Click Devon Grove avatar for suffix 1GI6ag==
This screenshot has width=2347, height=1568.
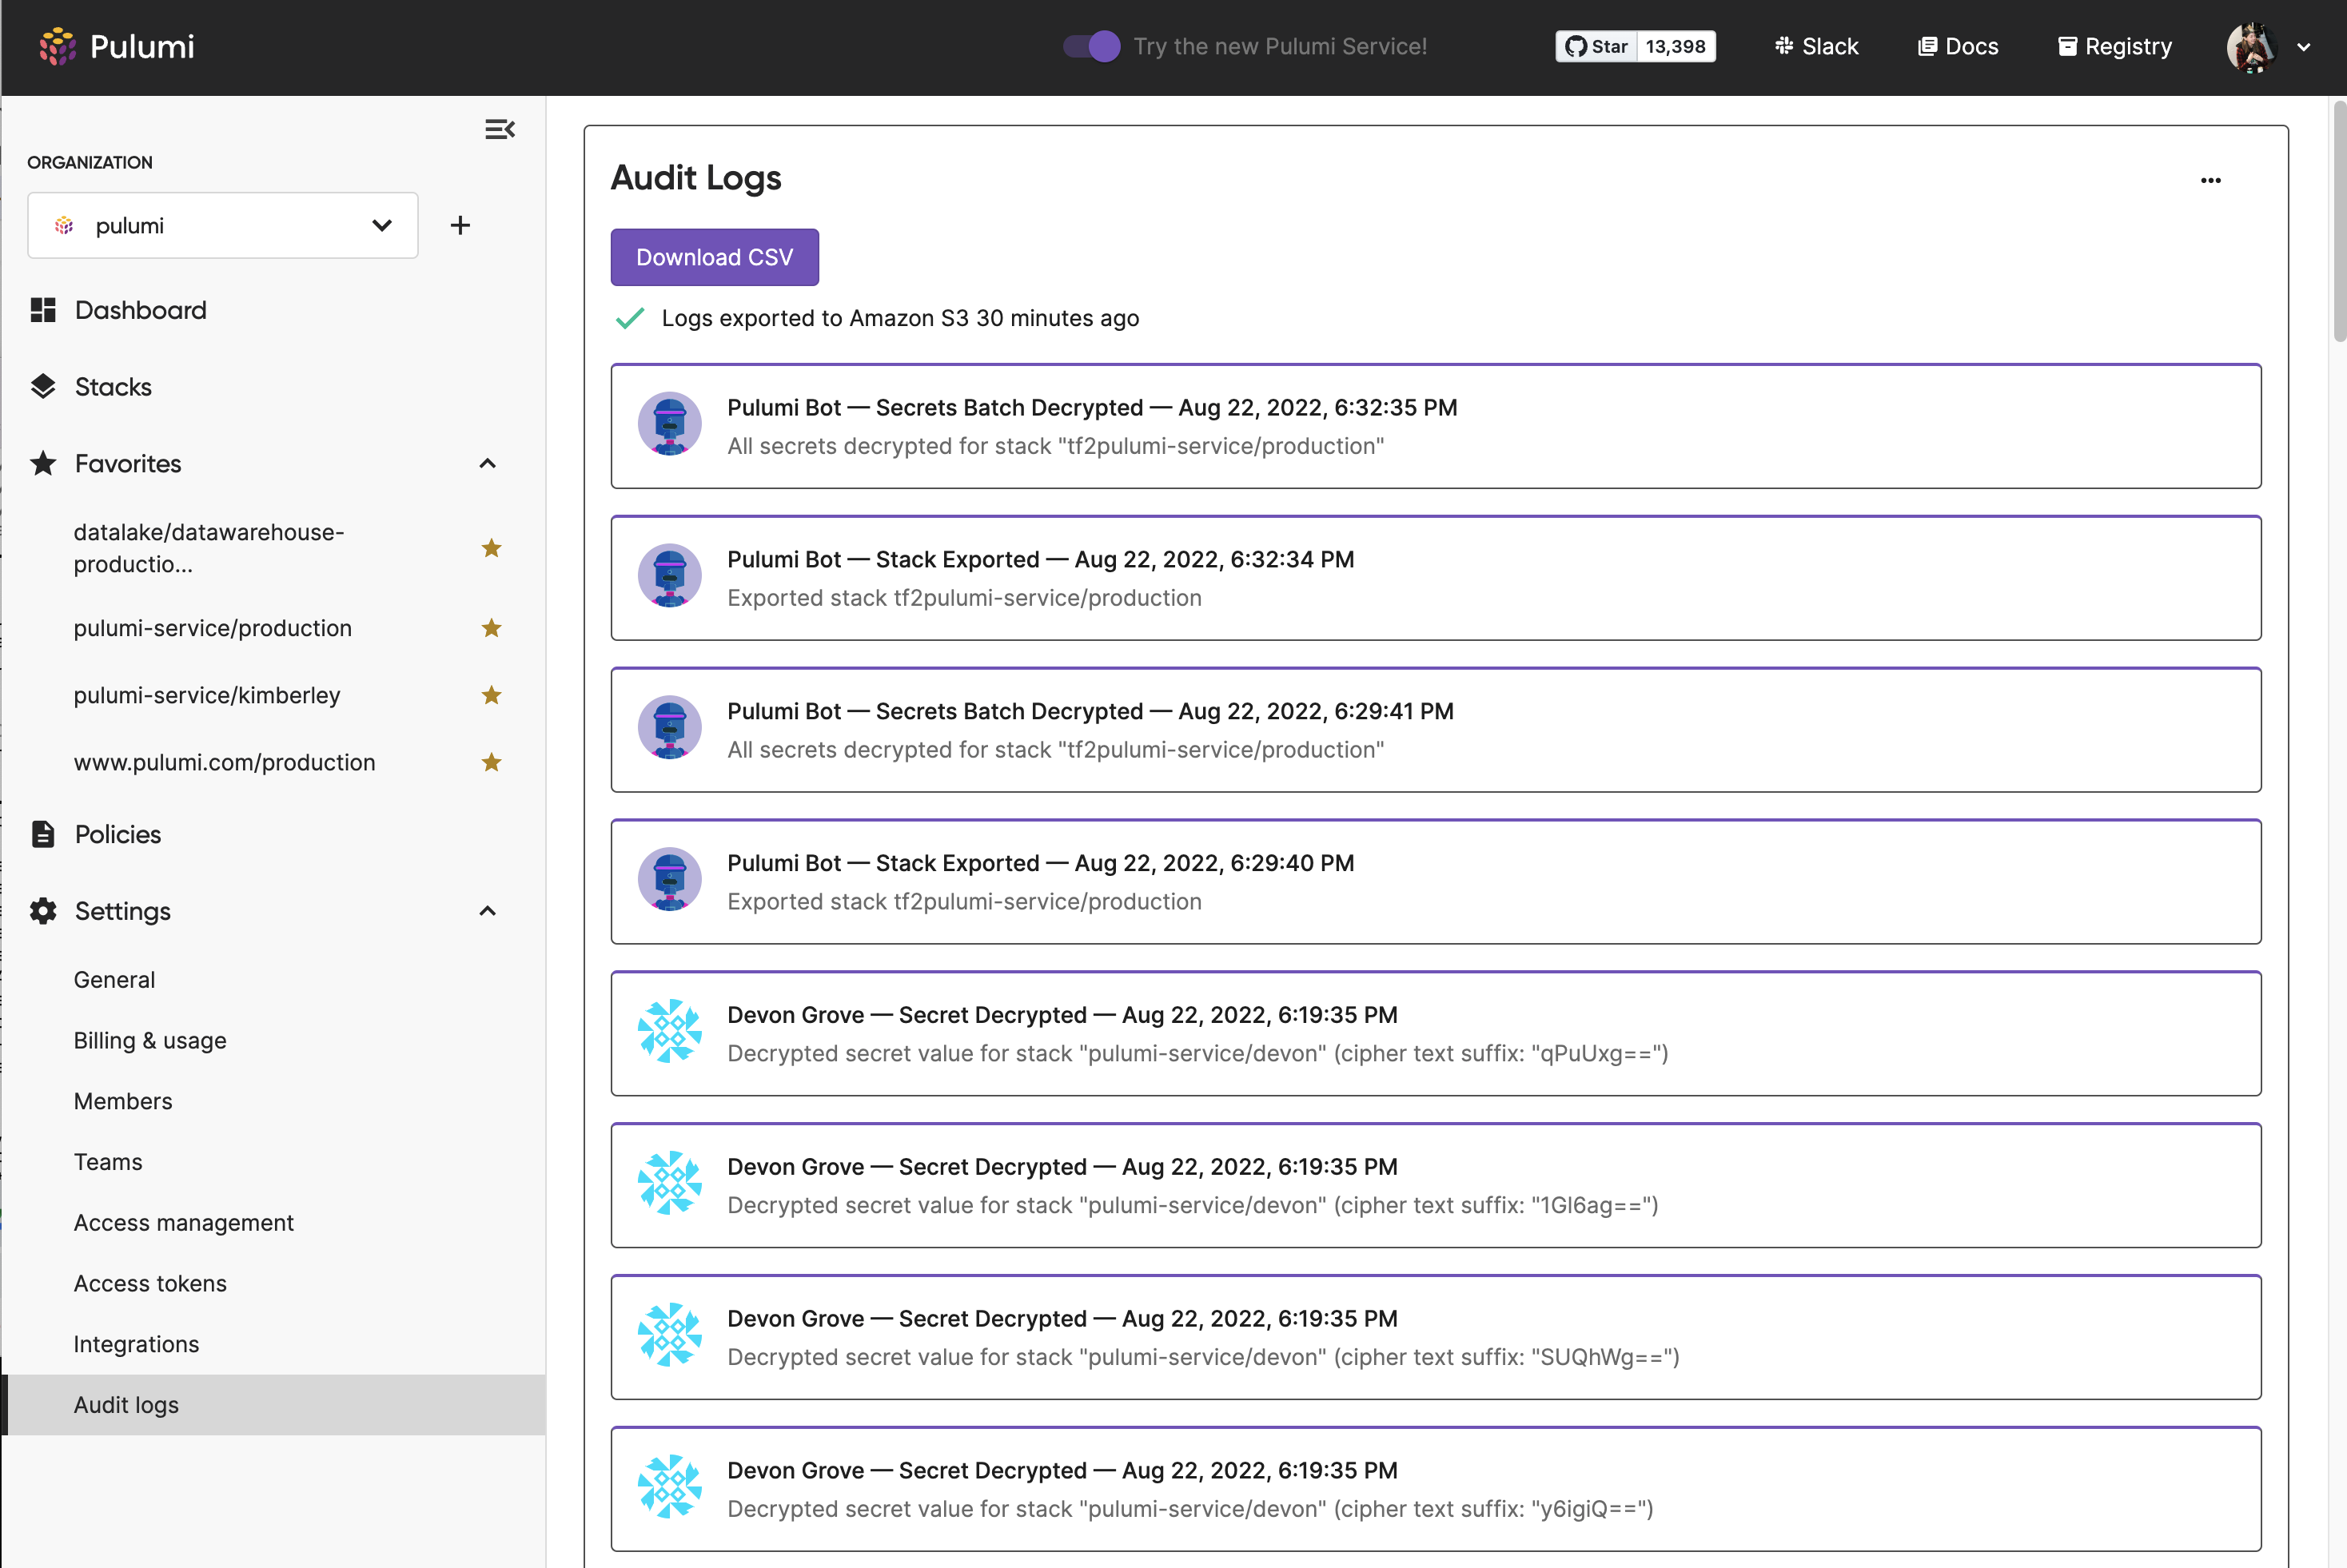[669, 1183]
